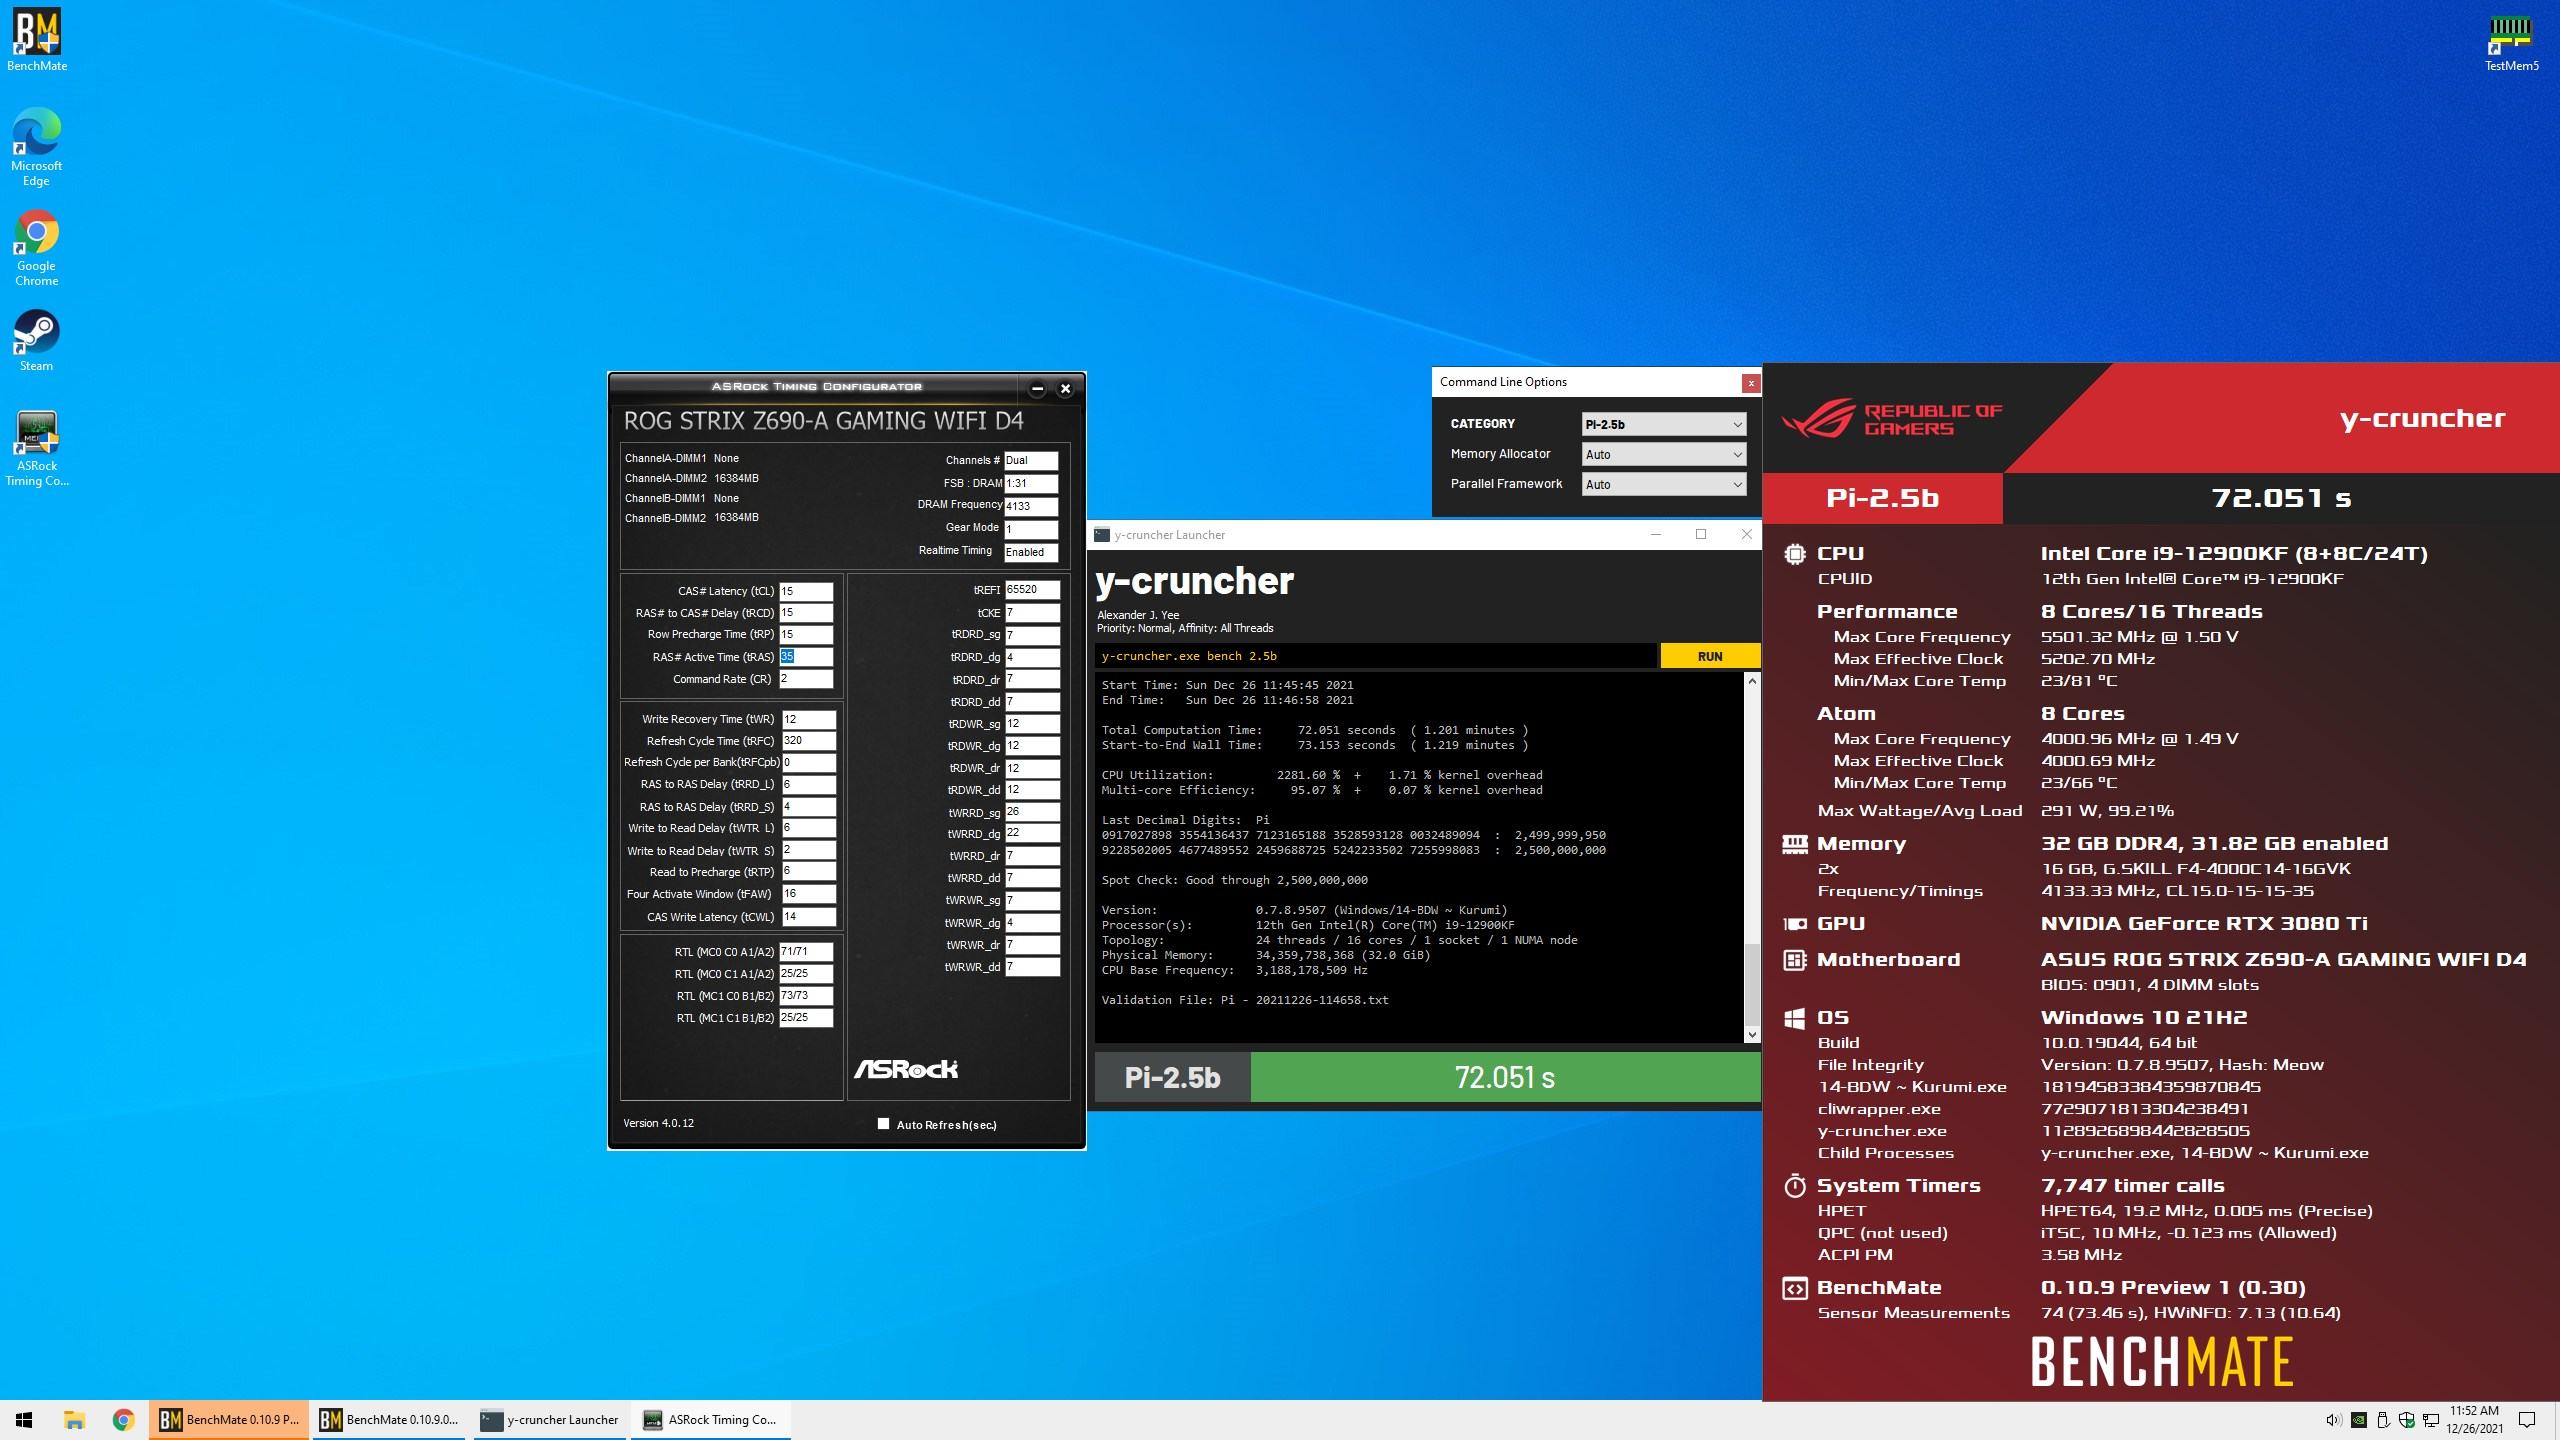Click the CAS# Latency (tCL) value field

point(806,591)
